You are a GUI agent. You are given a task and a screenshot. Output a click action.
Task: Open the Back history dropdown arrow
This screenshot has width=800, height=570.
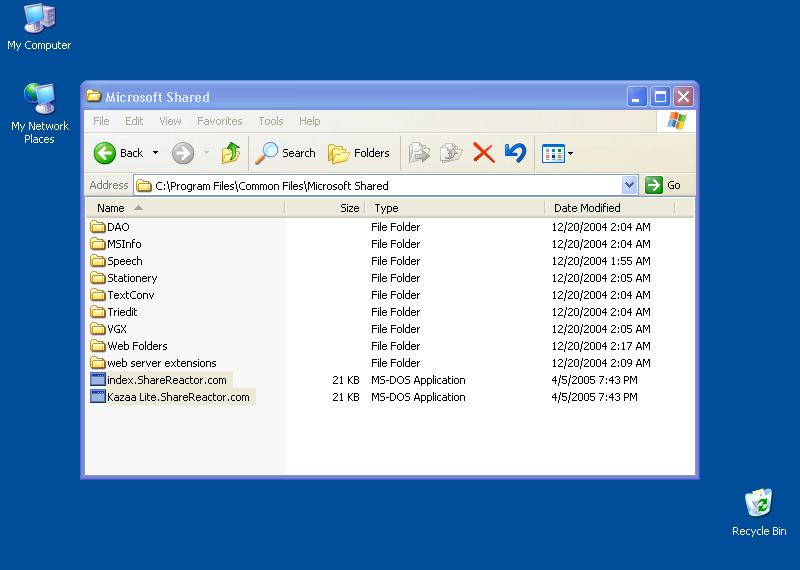click(156, 153)
